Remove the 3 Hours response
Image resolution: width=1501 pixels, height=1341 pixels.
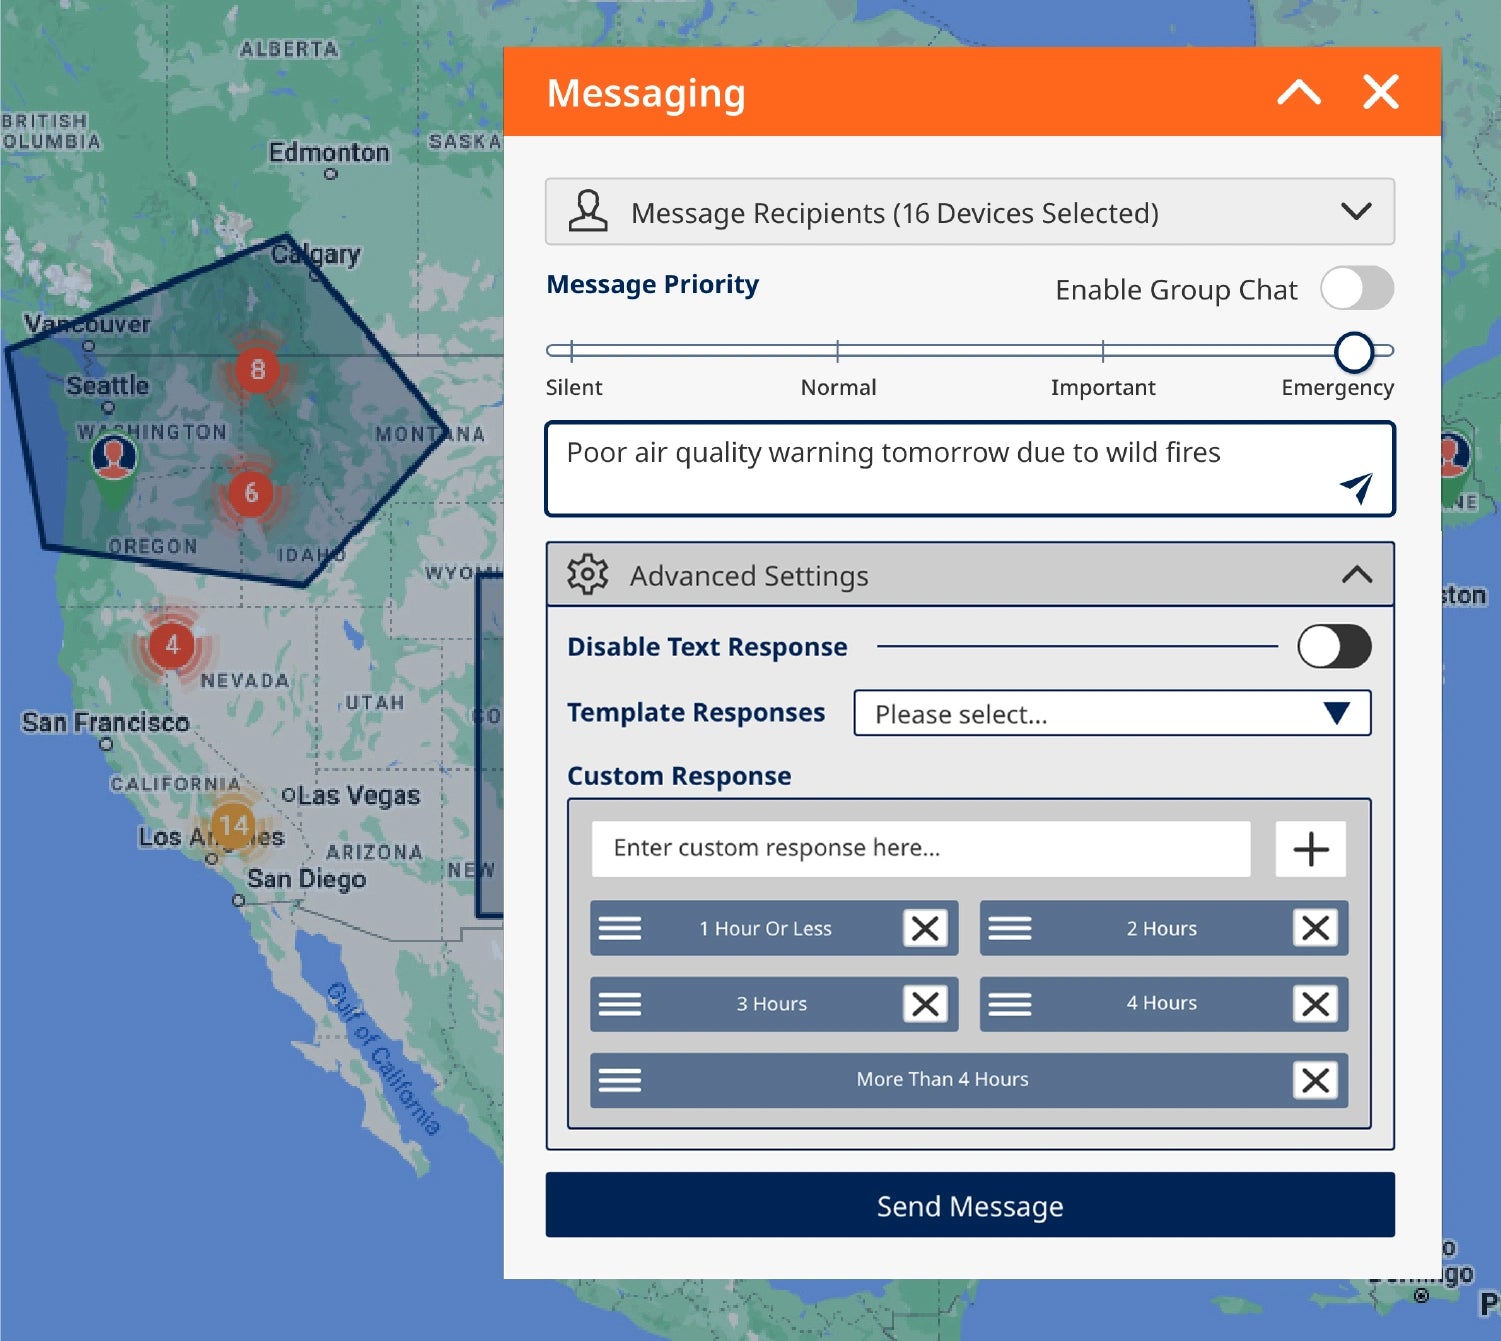(x=926, y=1004)
